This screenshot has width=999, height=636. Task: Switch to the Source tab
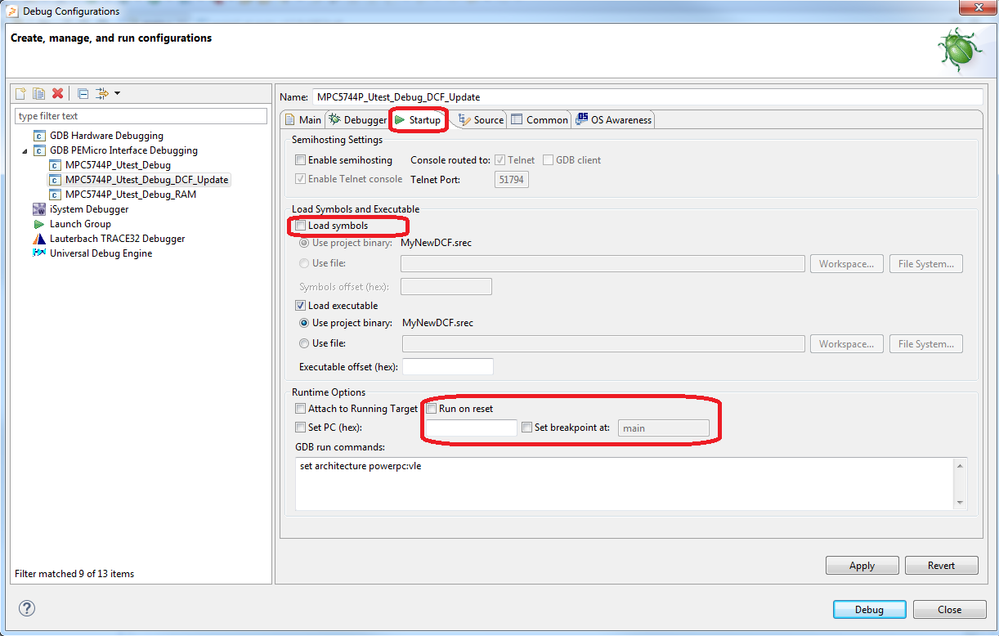pos(482,120)
